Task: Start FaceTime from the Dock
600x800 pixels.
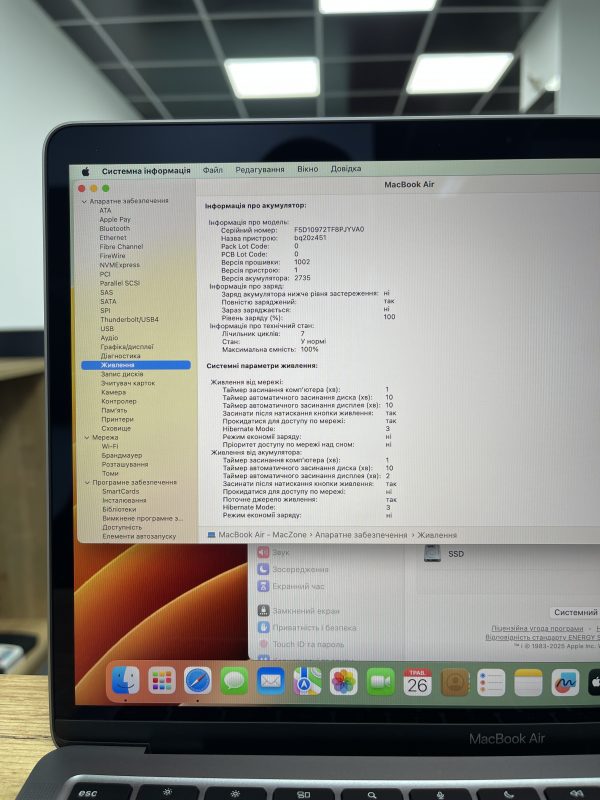Action: point(381,682)
